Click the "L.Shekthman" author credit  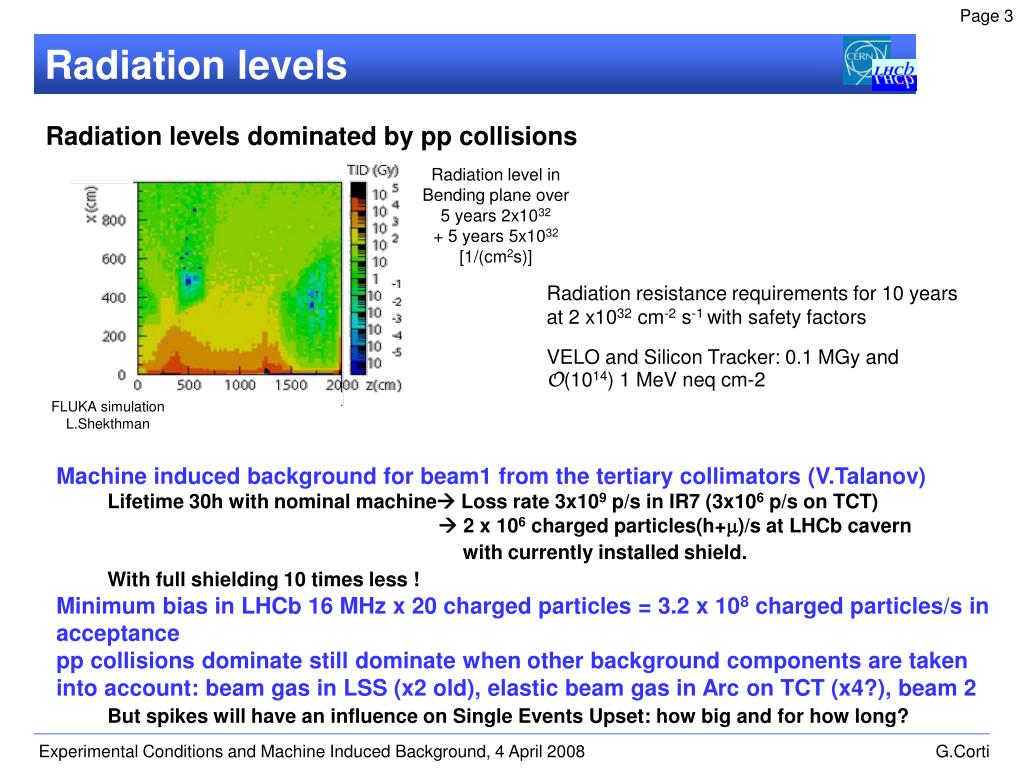pos(108,424)
